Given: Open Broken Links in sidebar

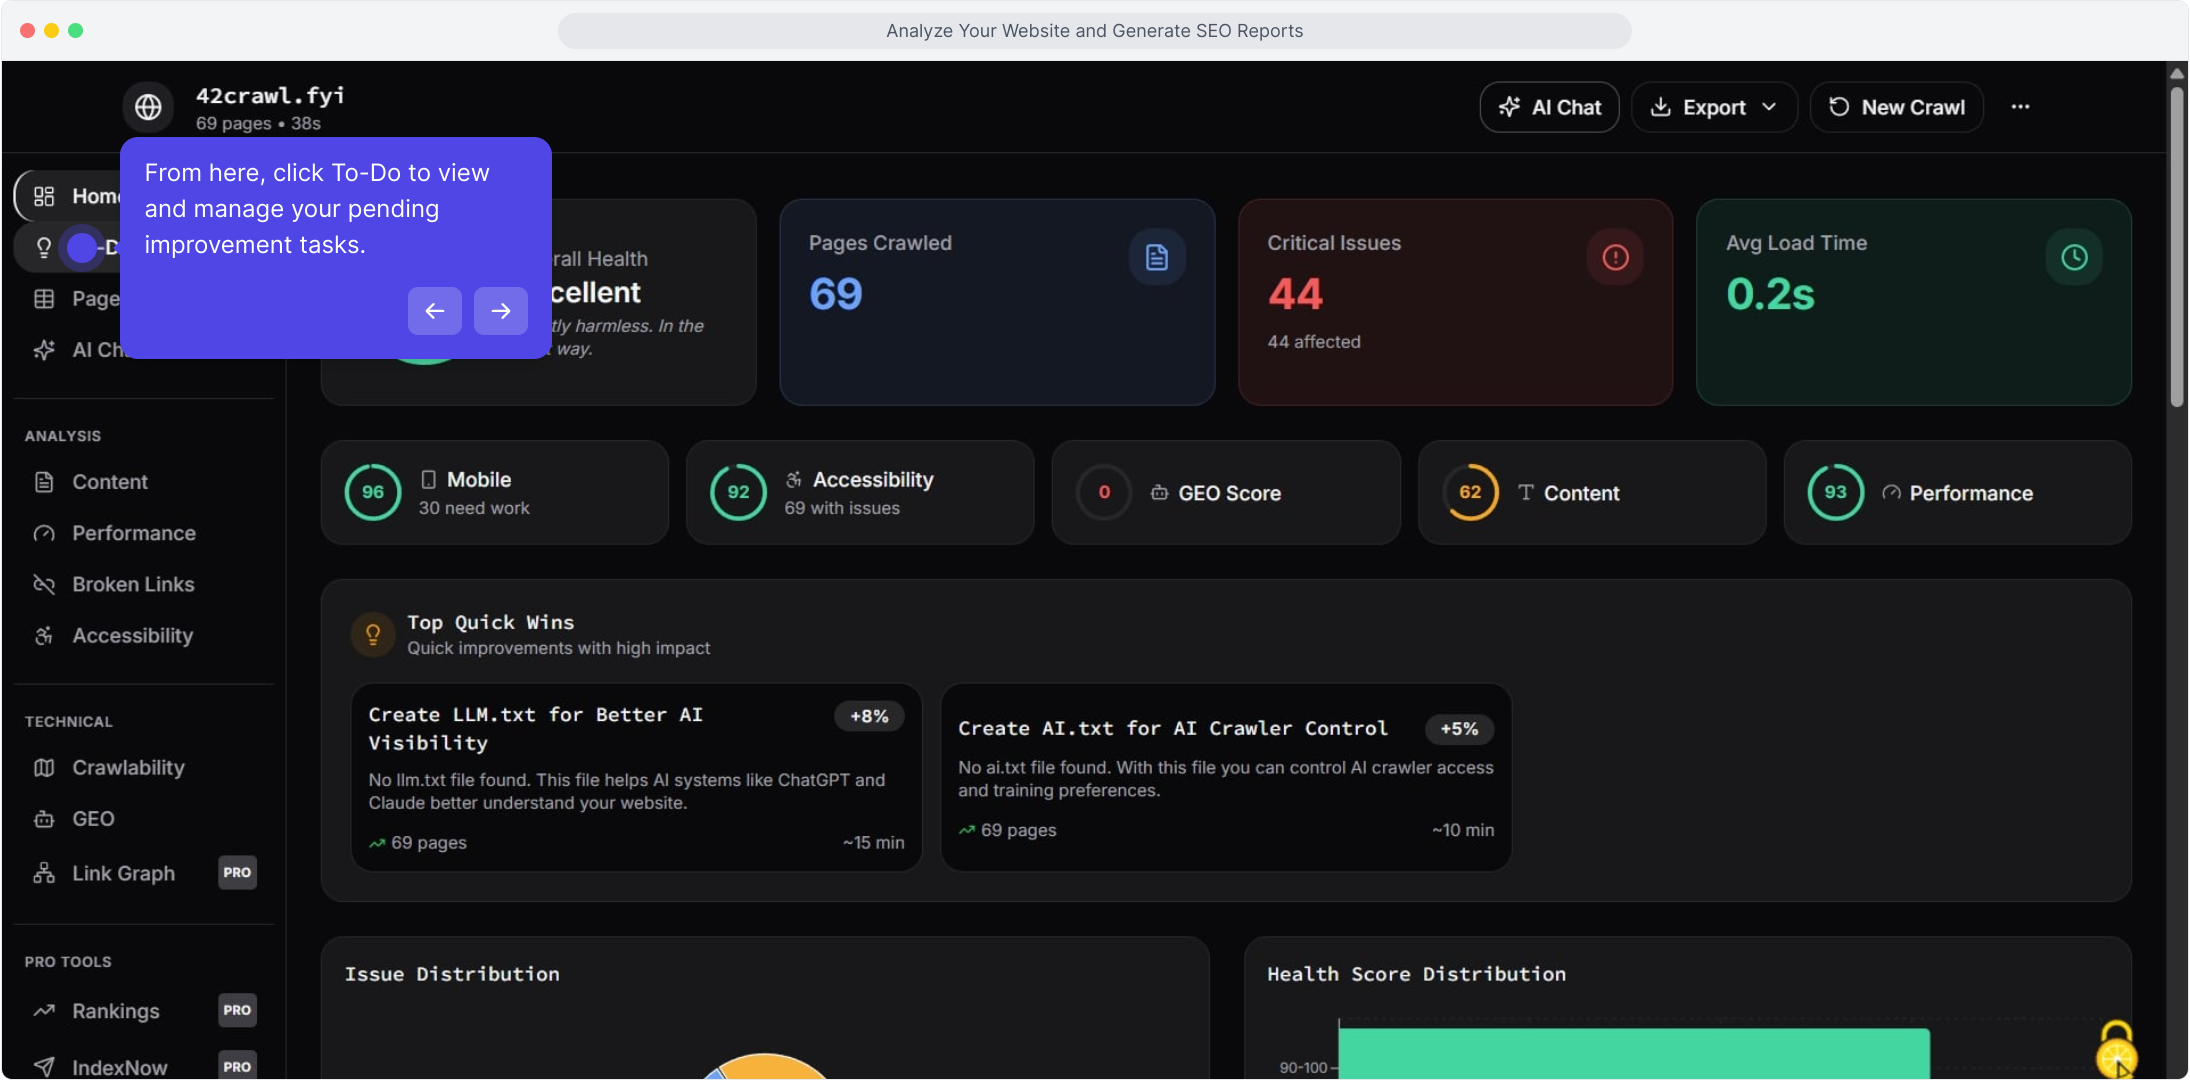Looking at the screenshot, I should click(x=133, y=584).
